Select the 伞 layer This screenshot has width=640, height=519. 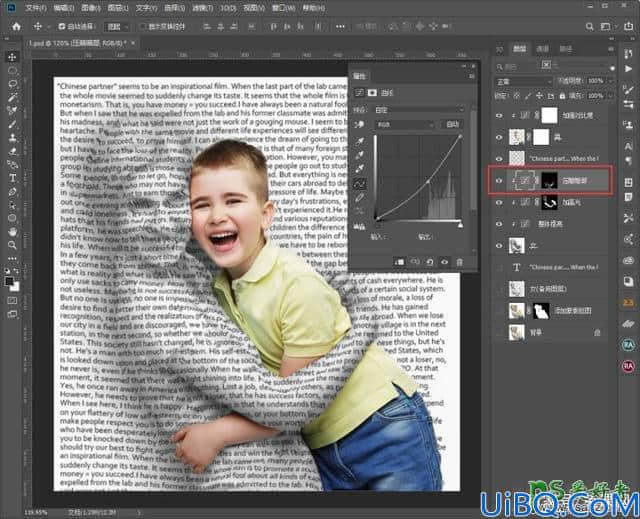coord(551,246)
